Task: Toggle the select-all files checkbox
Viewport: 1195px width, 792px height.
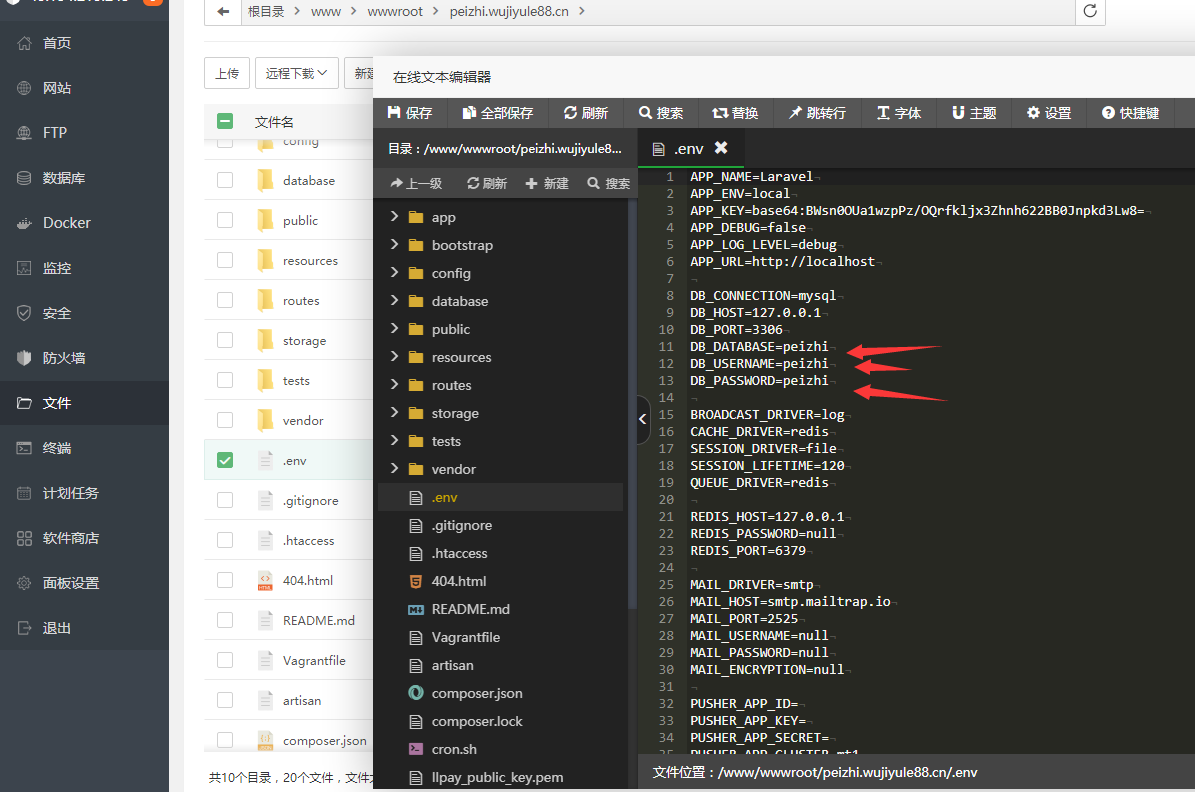Action: pos(225,121)
